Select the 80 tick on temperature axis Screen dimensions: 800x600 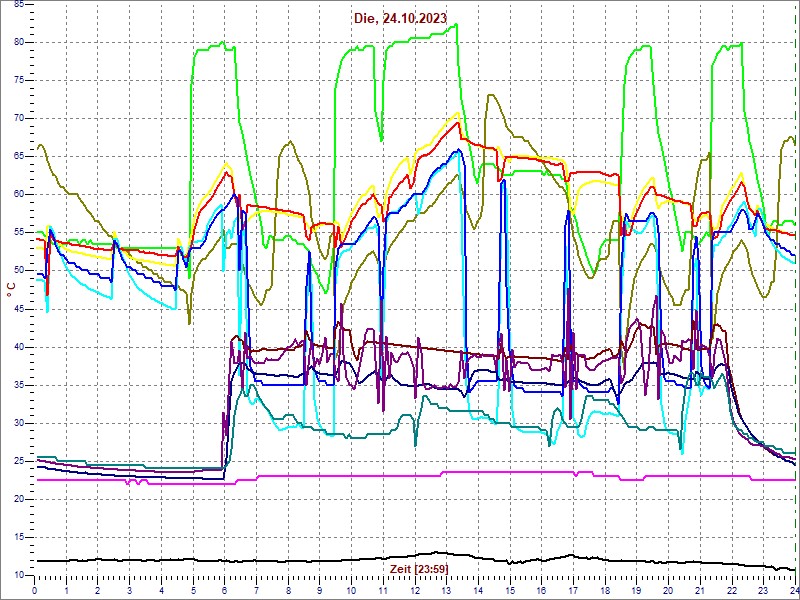(18, 42)
